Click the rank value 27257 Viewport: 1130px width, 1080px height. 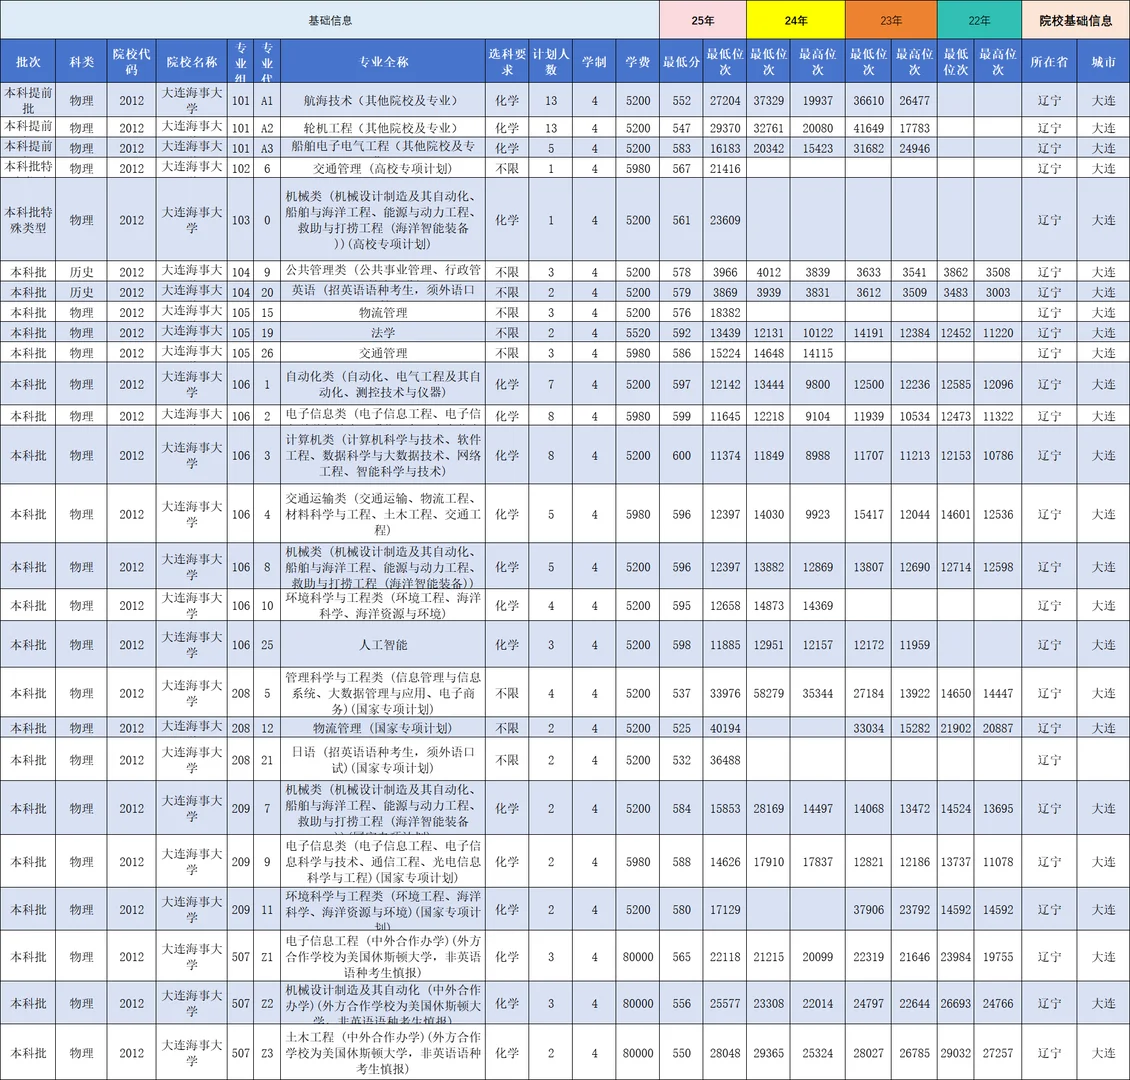tap(998, 1053)
